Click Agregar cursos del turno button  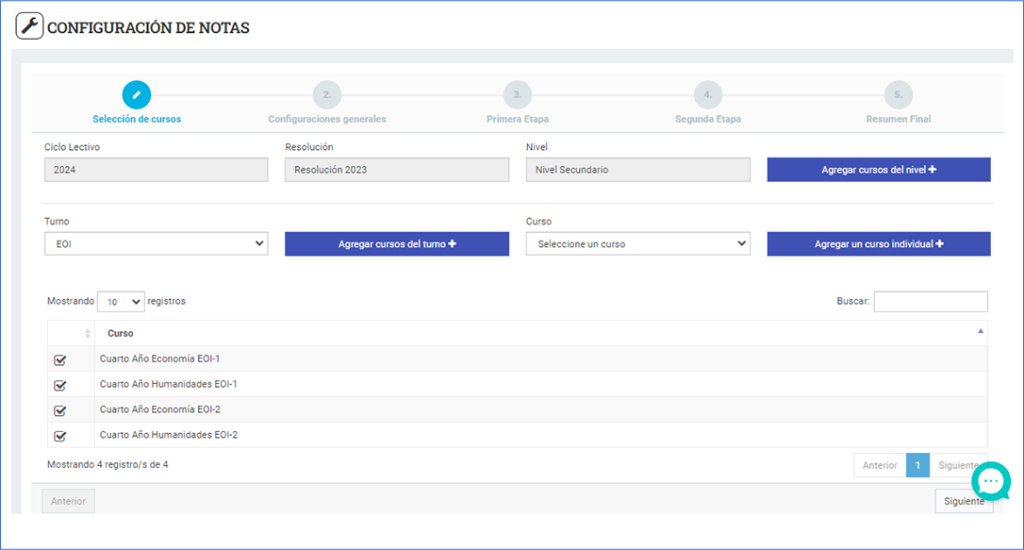(x=397, y=244)
